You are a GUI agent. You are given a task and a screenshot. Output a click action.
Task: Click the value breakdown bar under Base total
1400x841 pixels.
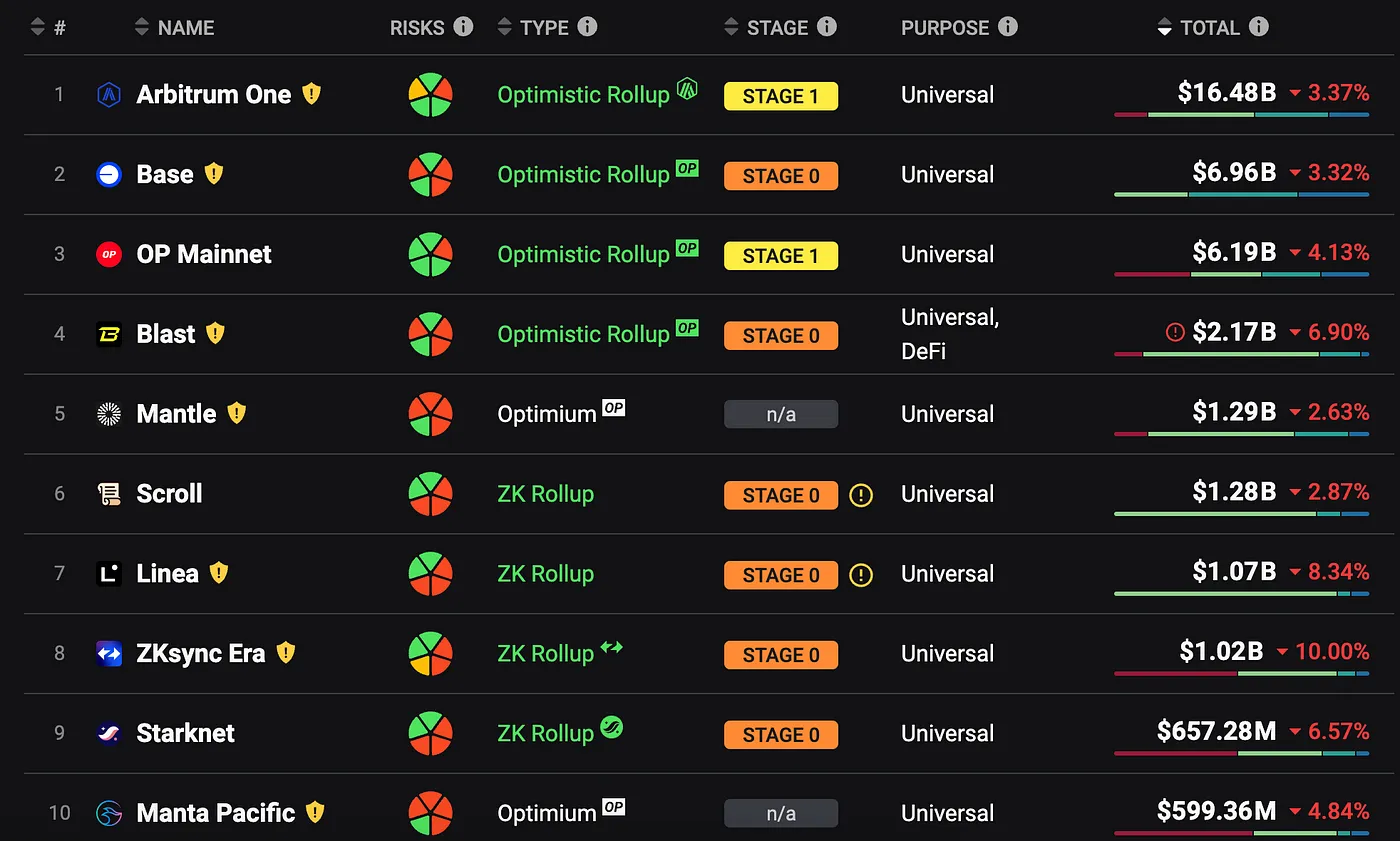coord(1241,194)
